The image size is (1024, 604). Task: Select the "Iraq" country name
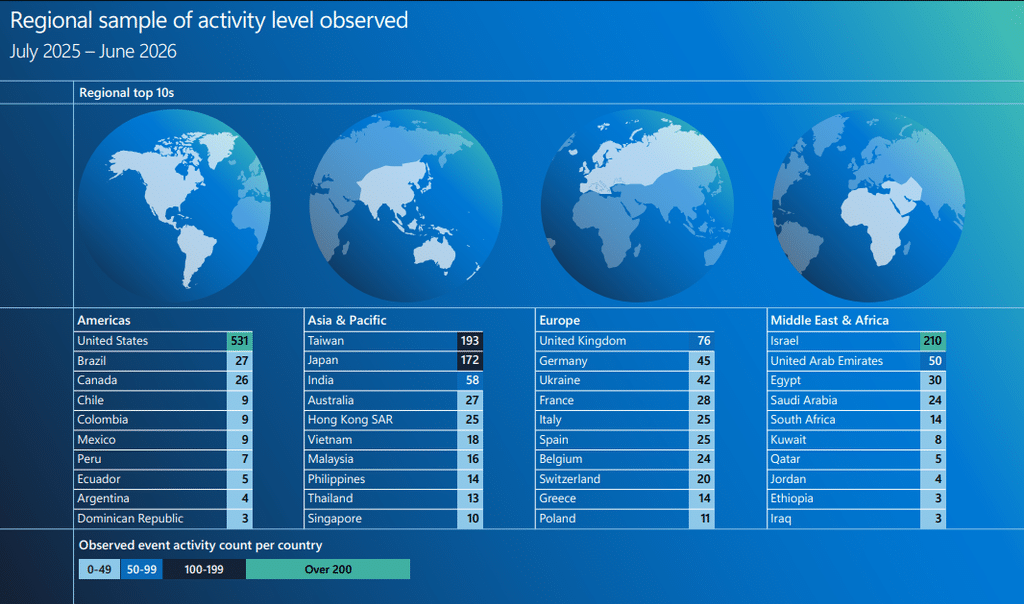point(780,518)
